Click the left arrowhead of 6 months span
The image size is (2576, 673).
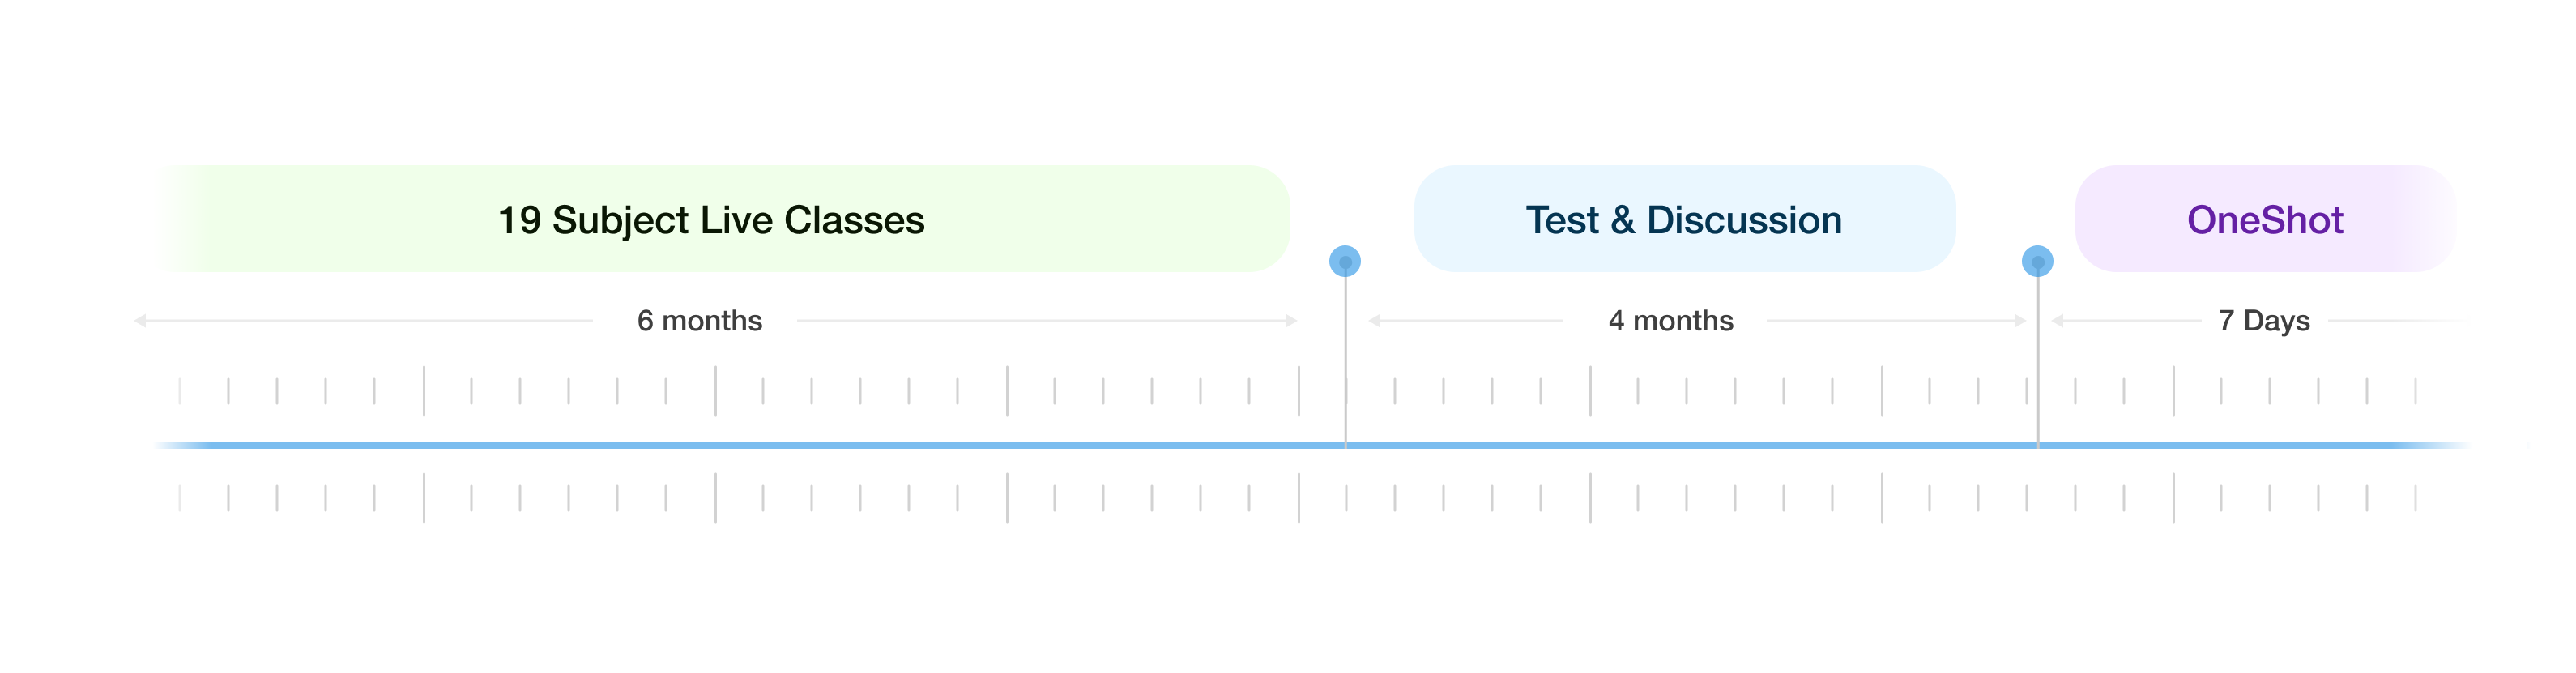[141, 321]
